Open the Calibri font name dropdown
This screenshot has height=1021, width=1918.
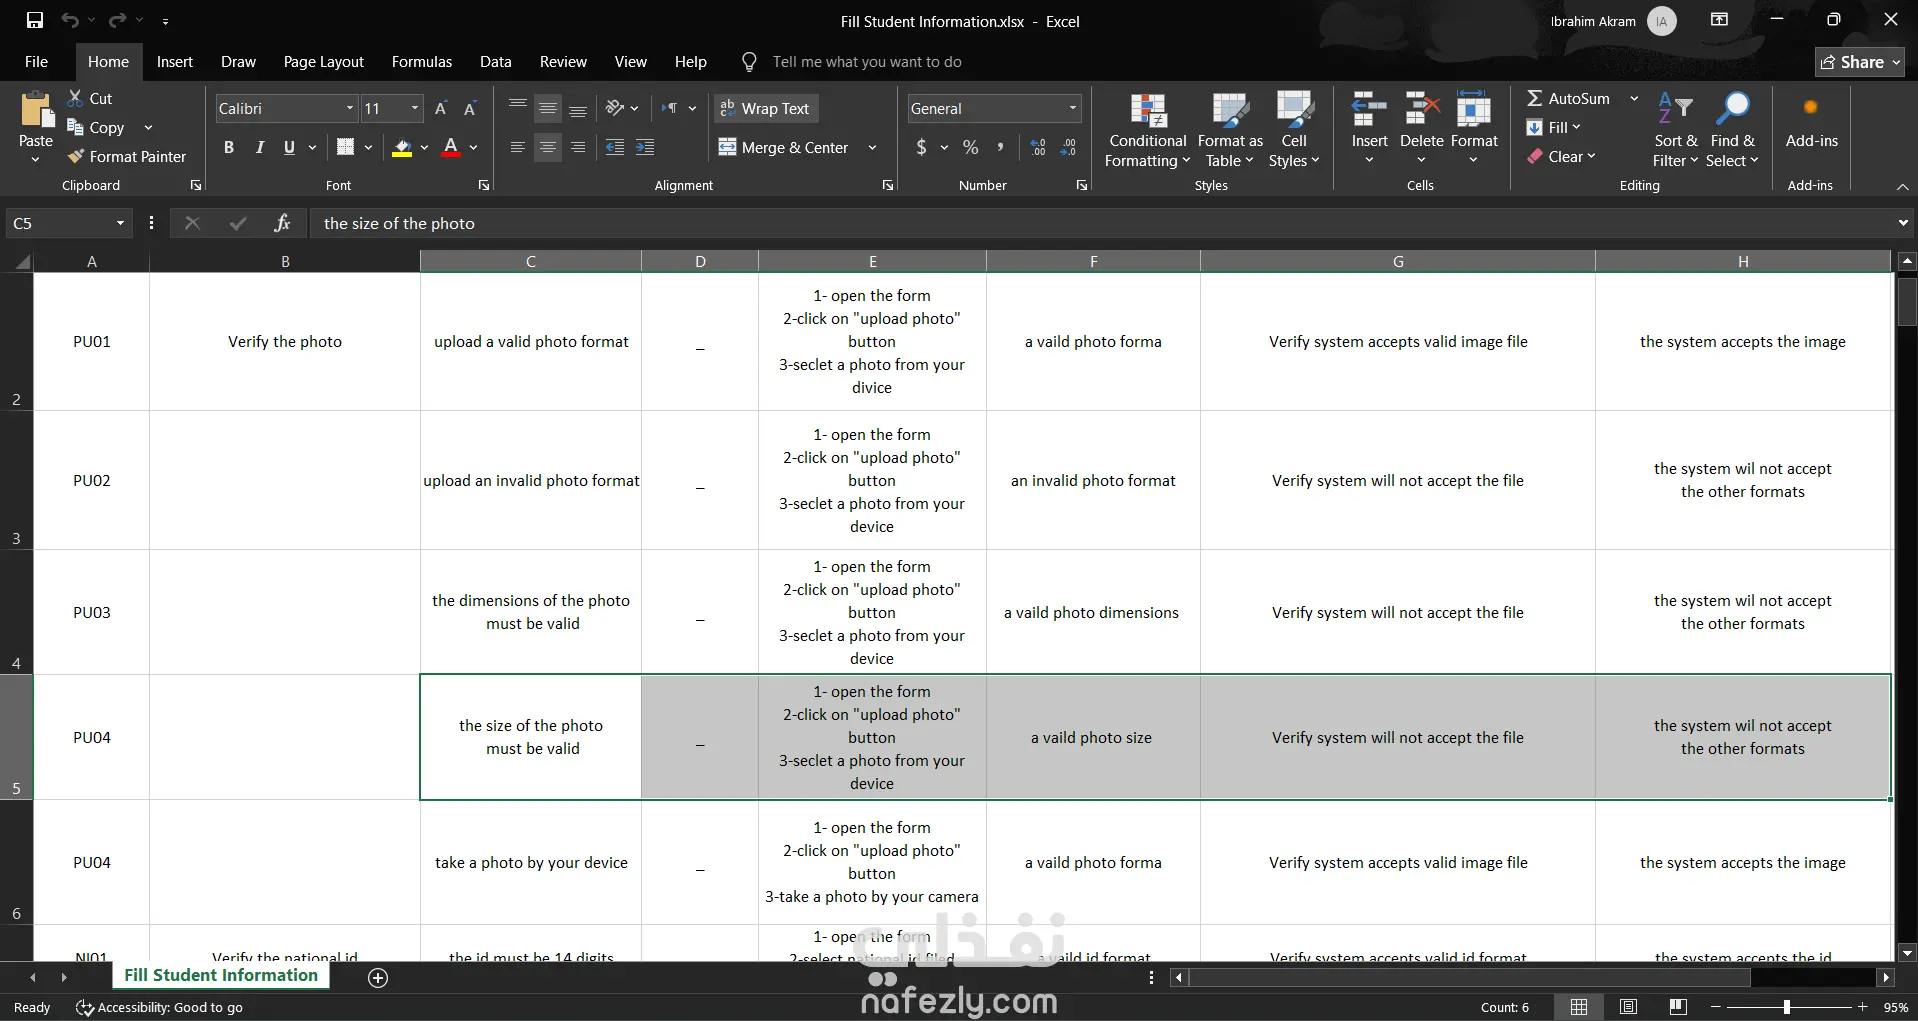[x=350, y=108]
